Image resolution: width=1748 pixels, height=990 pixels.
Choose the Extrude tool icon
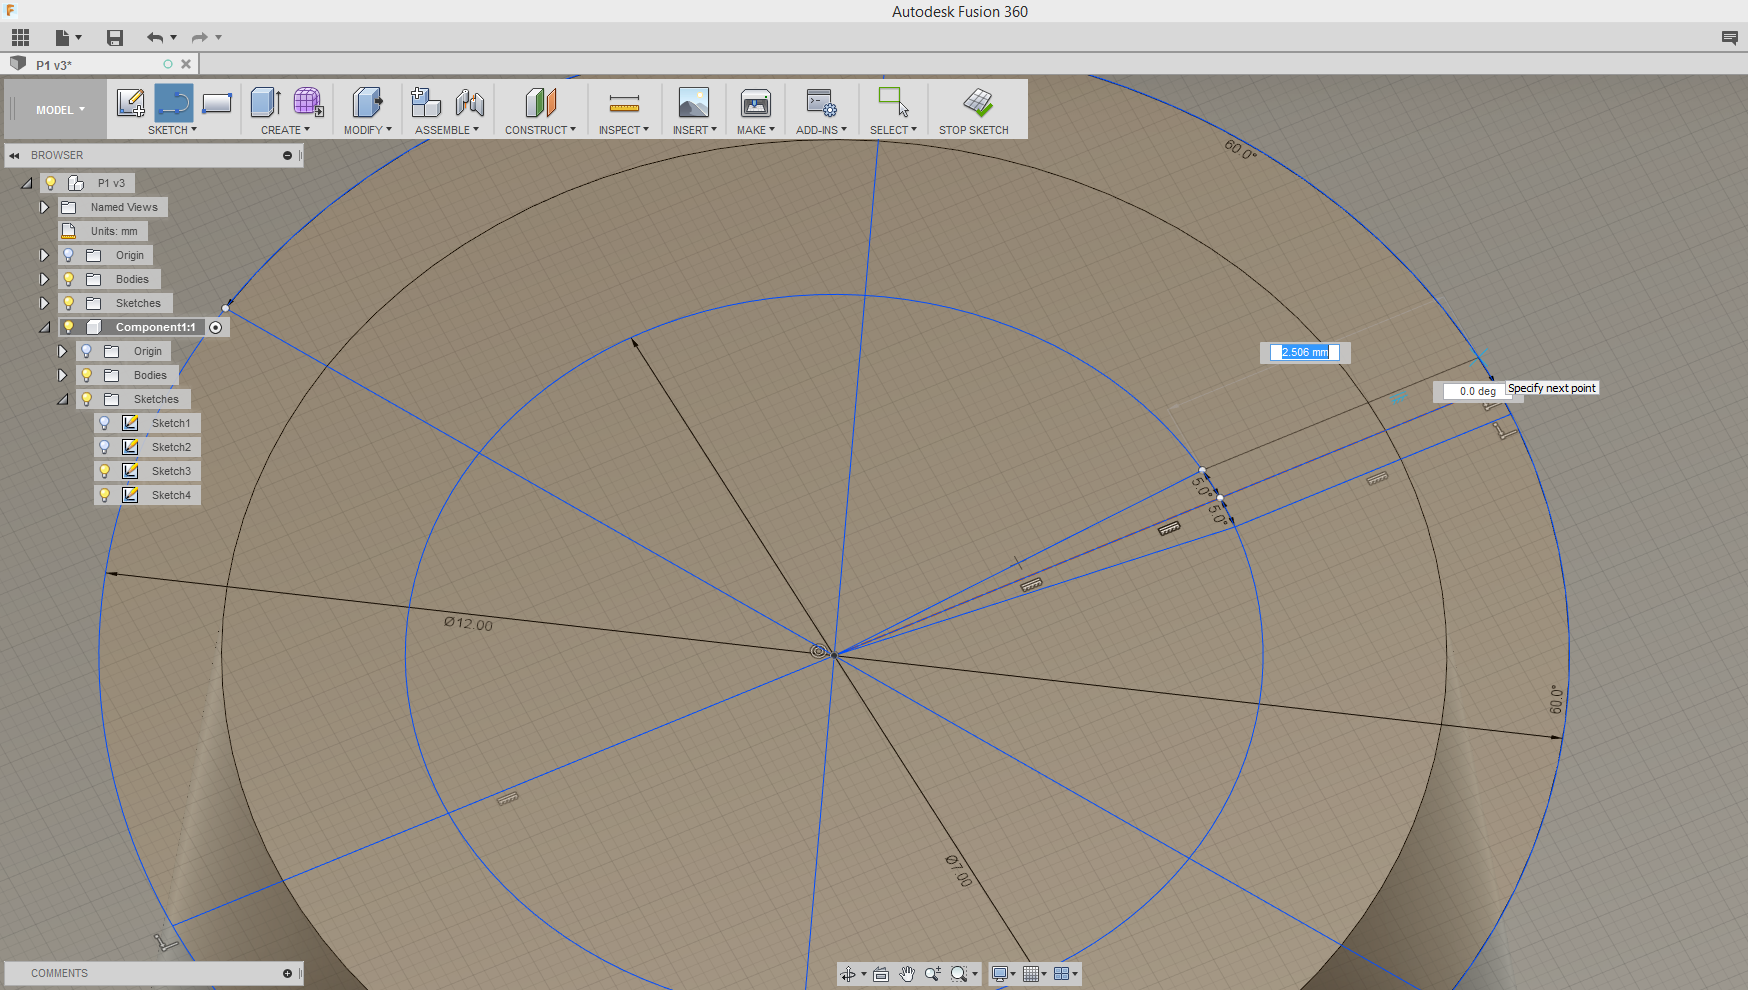[265, 102]
